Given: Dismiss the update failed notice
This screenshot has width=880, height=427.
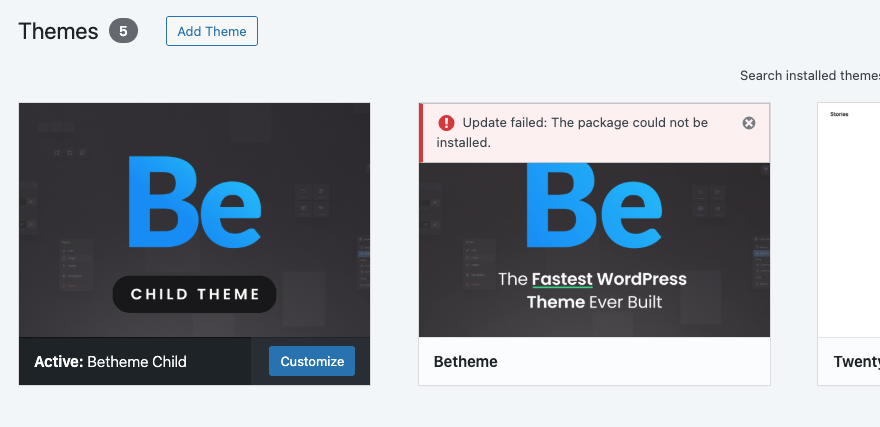Looking at the screenshot, I should 749,123.
